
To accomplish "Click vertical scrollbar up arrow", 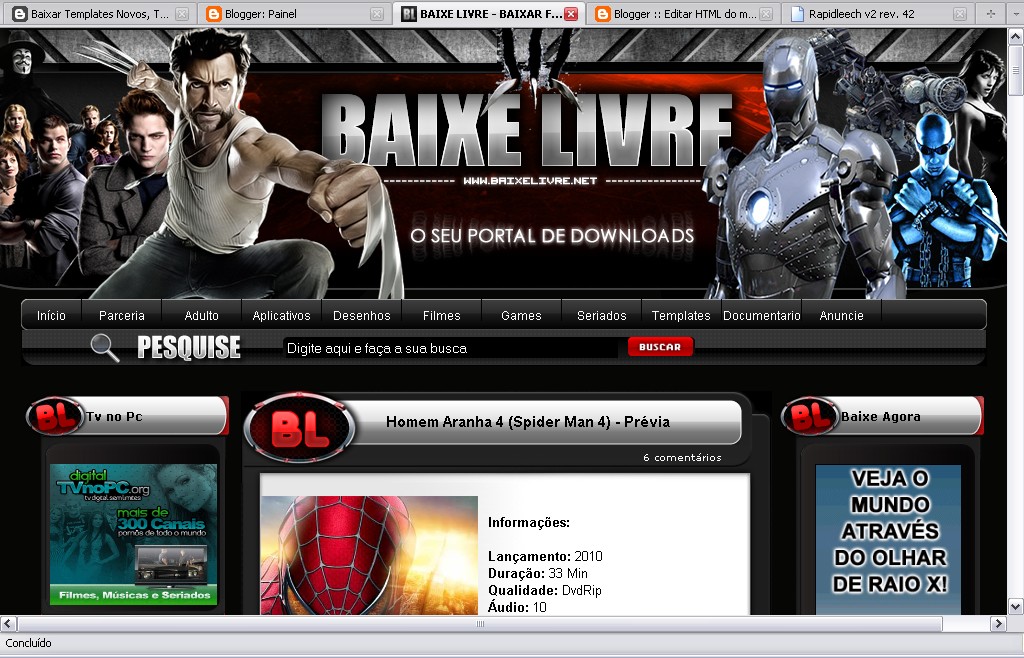I will click(x=1016, y=37).
